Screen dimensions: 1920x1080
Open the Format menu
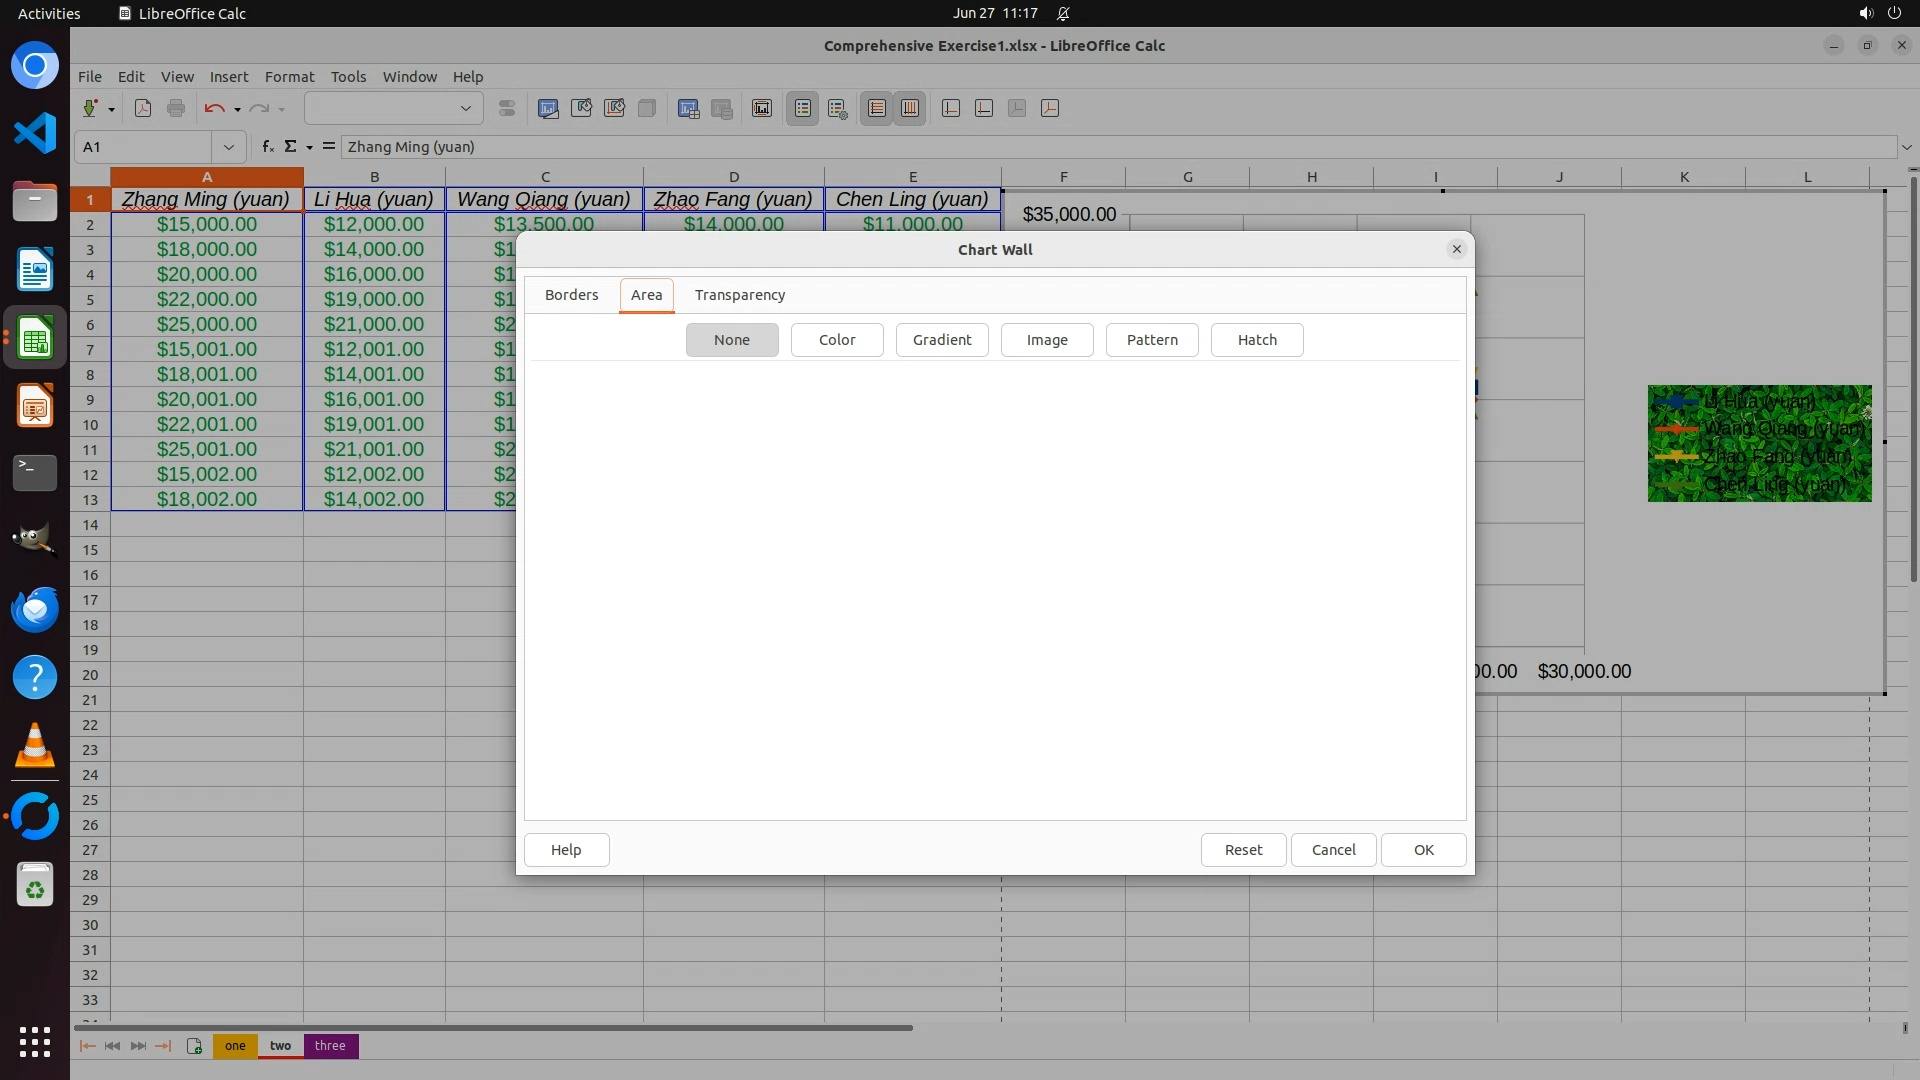coord(289,77)
